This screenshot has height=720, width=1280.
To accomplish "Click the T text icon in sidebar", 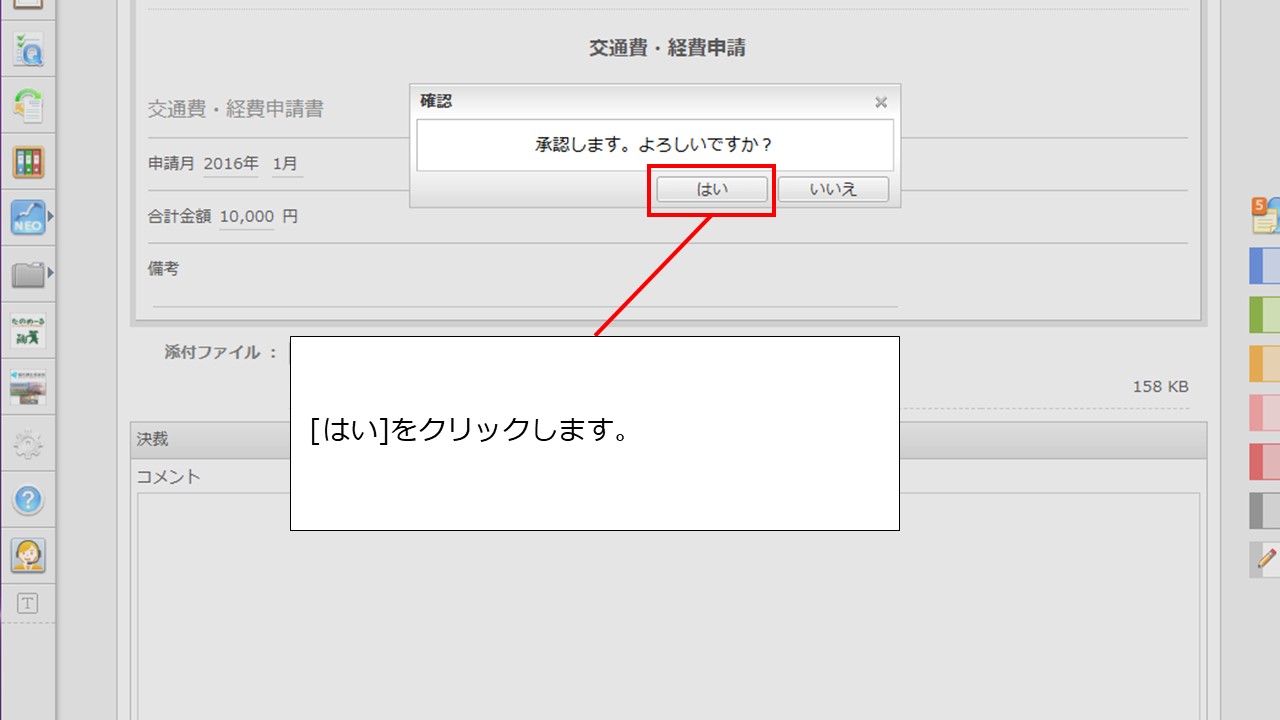I will coord(28,603).
